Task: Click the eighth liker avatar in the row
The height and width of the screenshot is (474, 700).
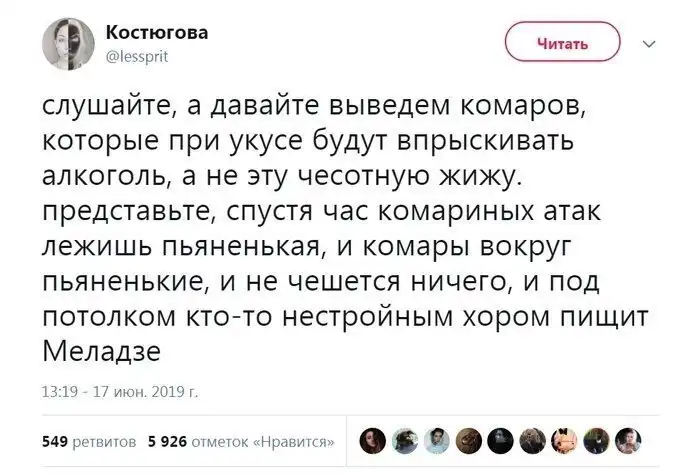Action: pyautogui.click(x=599, y=438)
